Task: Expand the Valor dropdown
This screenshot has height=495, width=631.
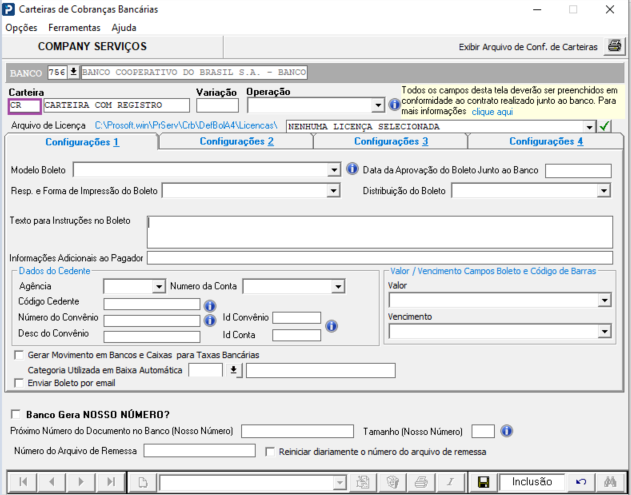Action: 604,300
